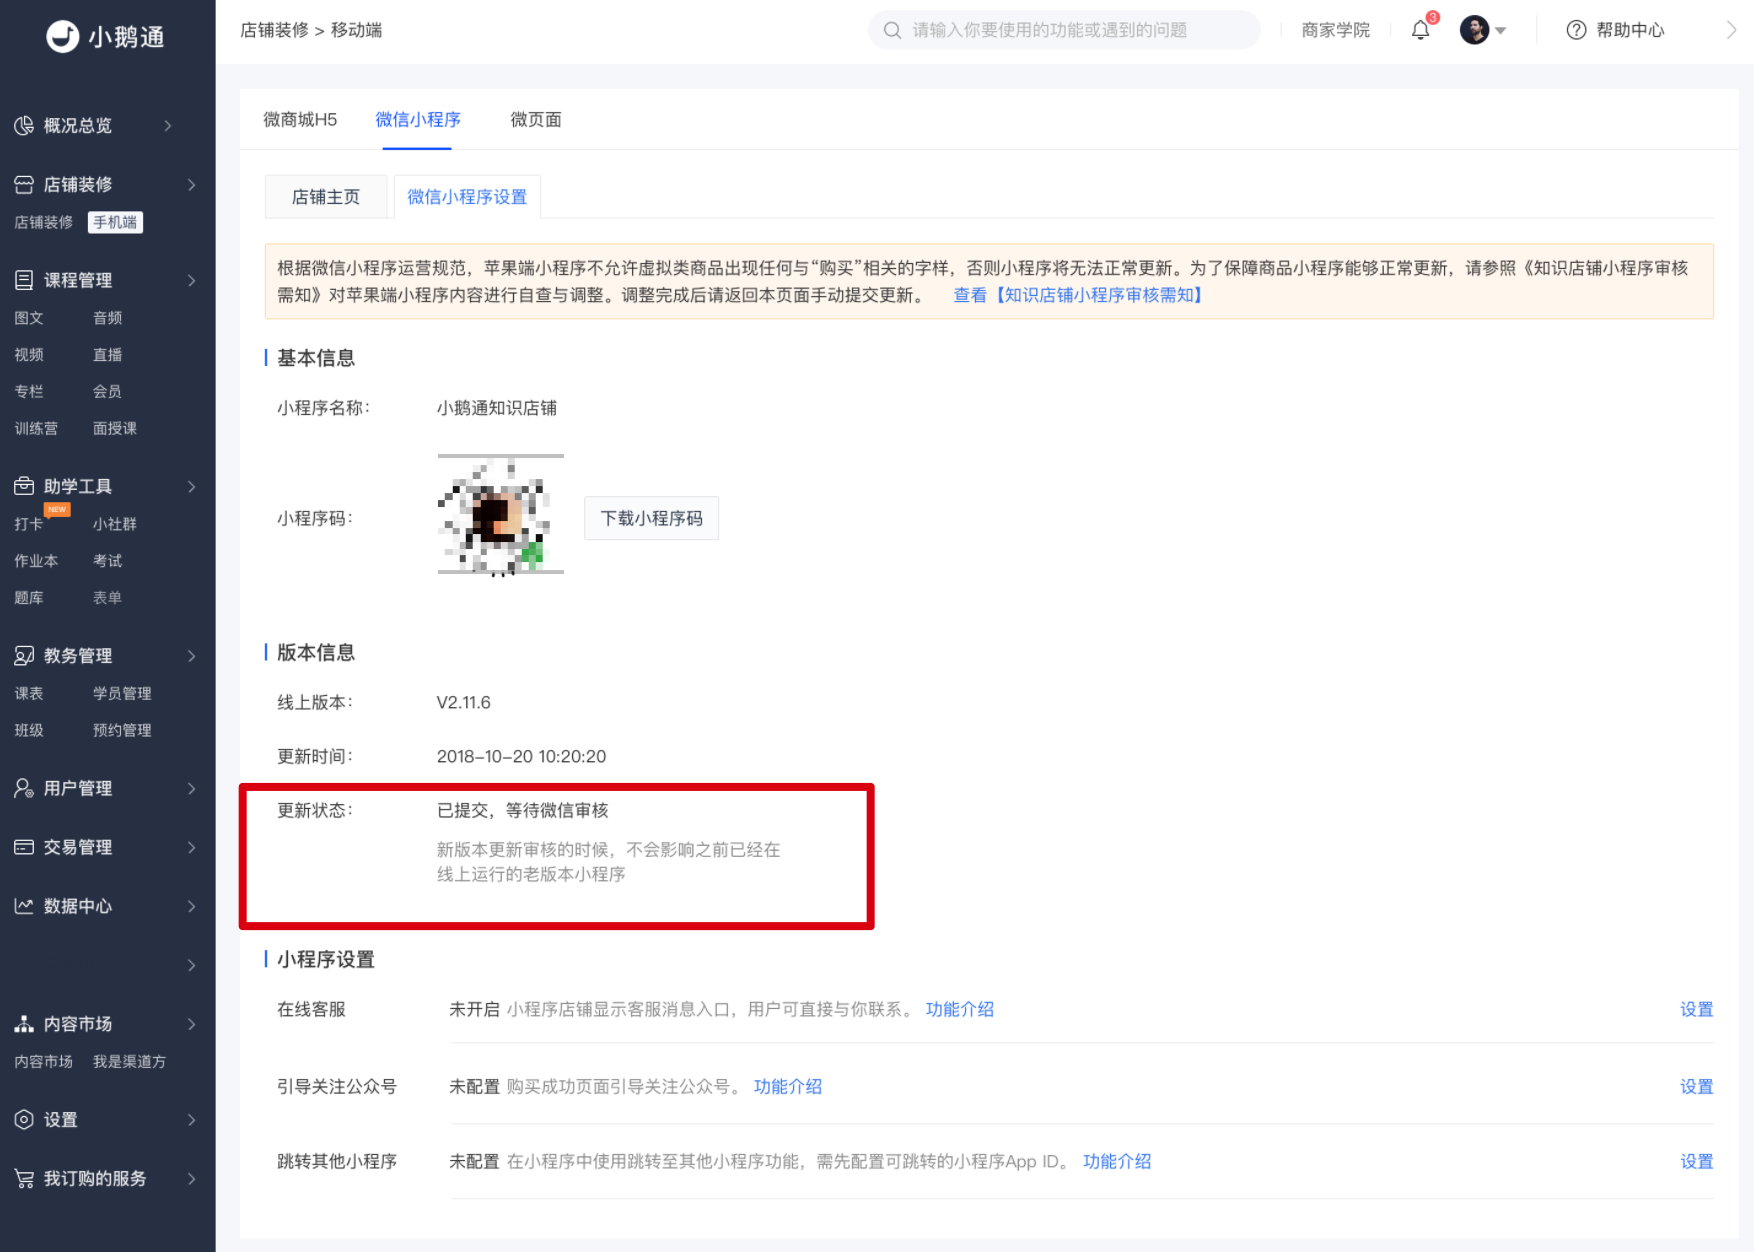Click the user avatar icon

pos(1474,30)
